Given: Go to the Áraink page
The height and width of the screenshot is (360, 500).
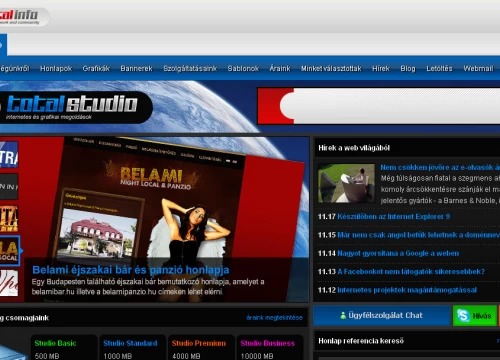Looking at the screenshot, I should tap(280, 68).
